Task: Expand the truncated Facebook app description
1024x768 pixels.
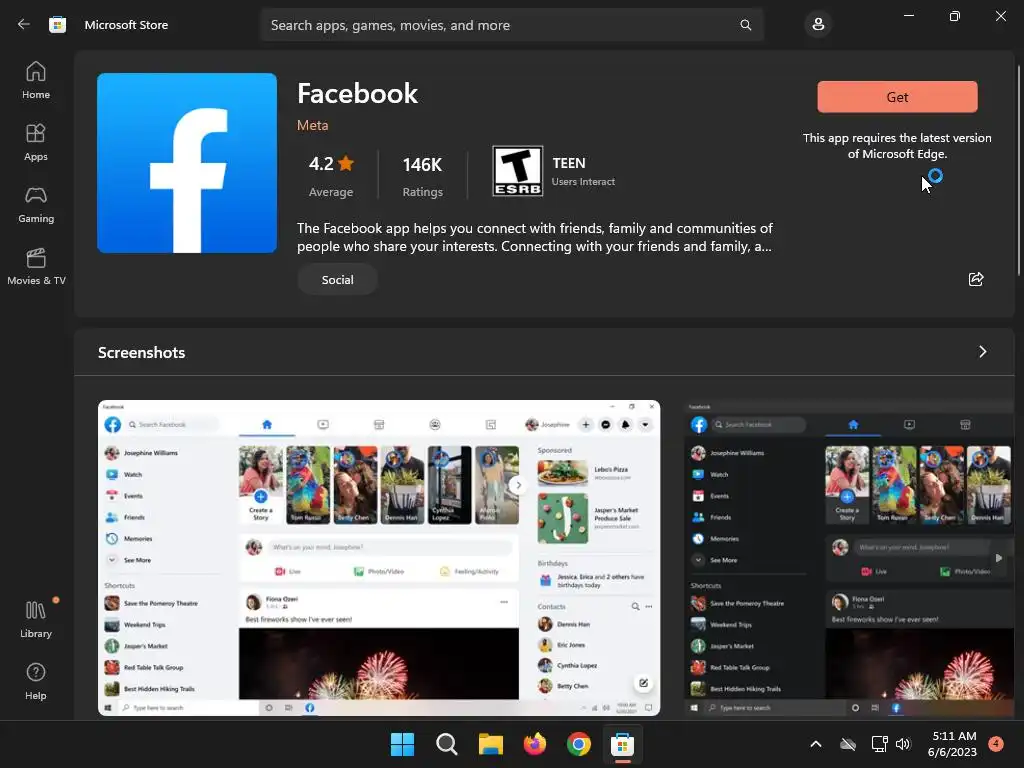Action: click(x=534, y=237)
